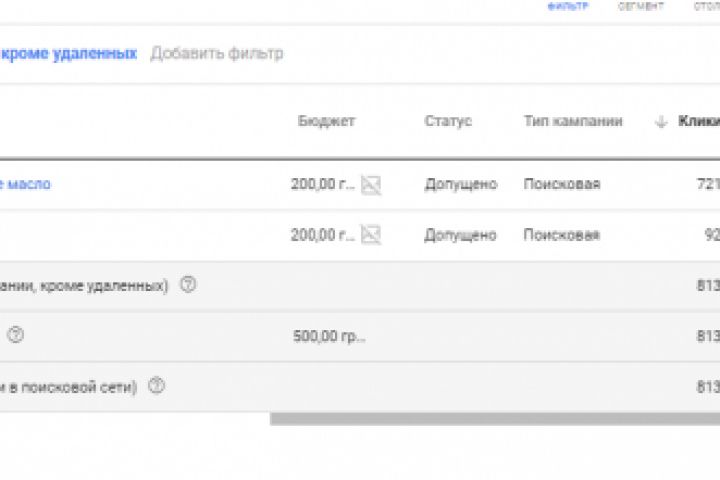Open help icon in 500,00 гр. row
This screenshot has height=480, width=720.
pyautogui.click(x=15, y=336)
